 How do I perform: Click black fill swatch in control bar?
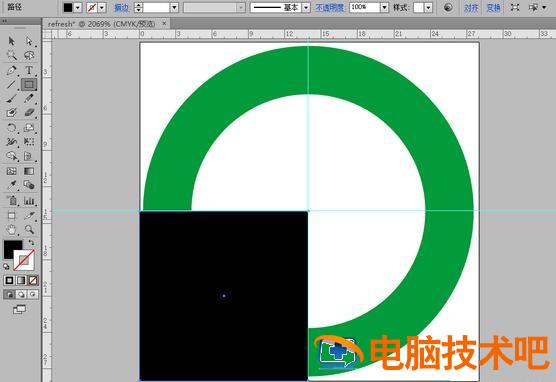tap(68, 7)
